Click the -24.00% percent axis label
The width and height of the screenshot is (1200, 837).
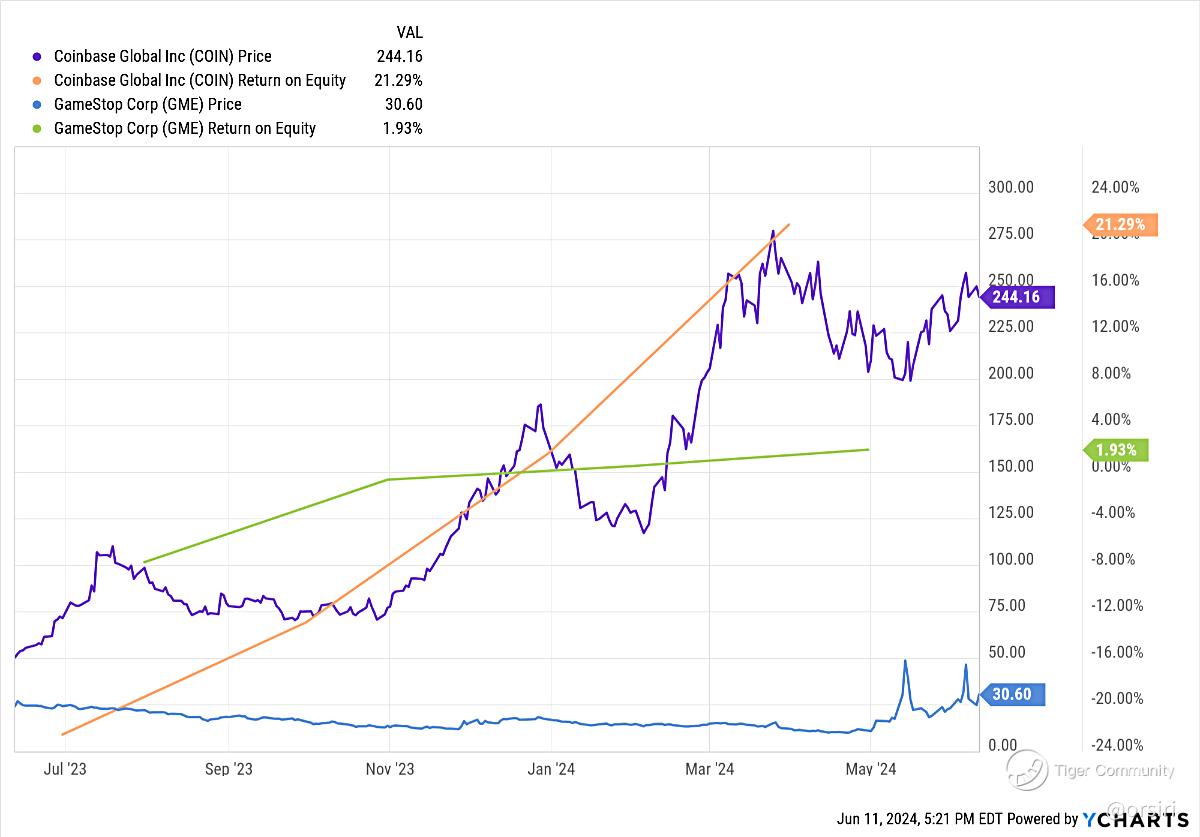(x=1117, y=746)
